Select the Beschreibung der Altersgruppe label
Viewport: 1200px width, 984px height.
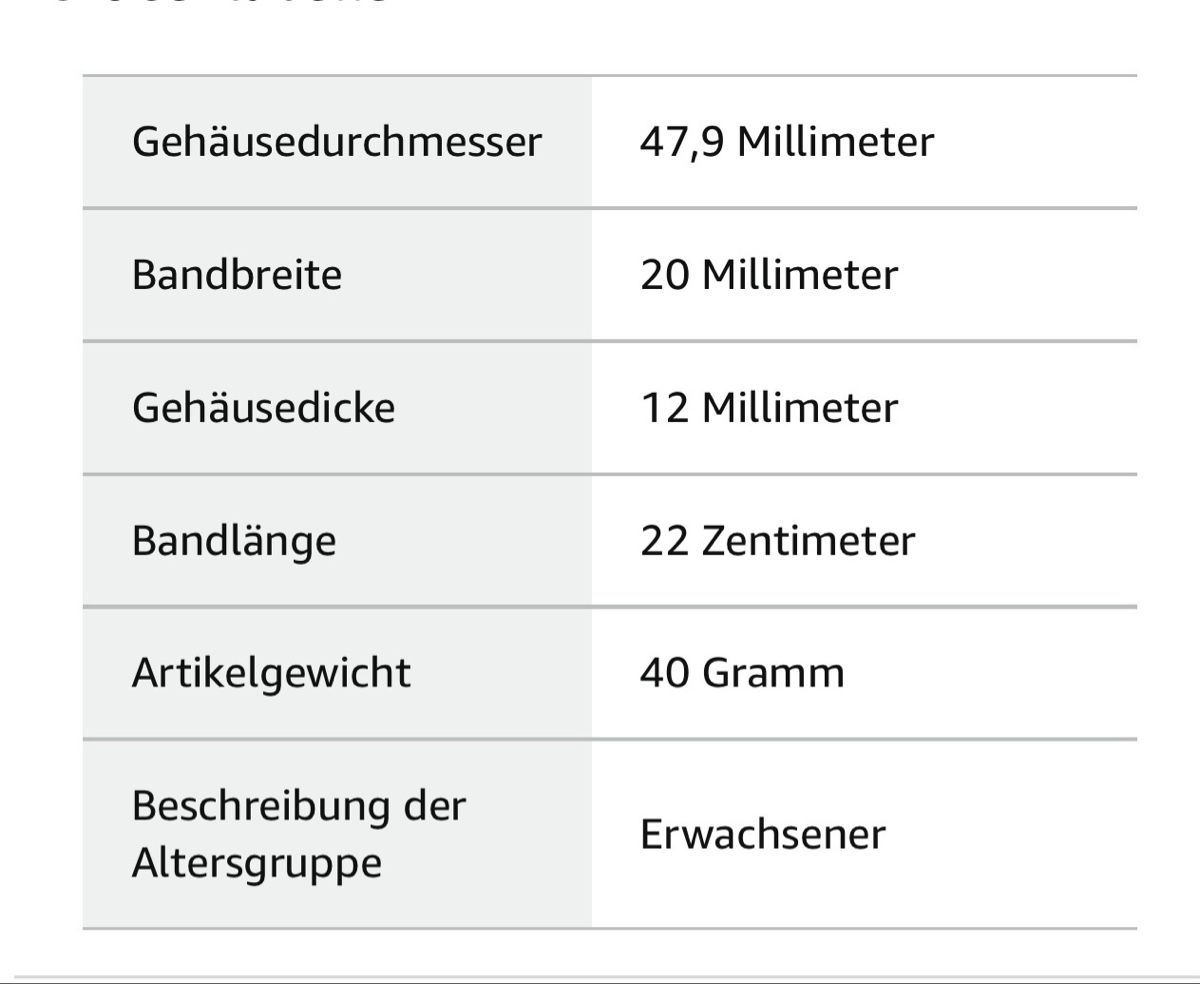pyautogui.click(x=299, y=833)
